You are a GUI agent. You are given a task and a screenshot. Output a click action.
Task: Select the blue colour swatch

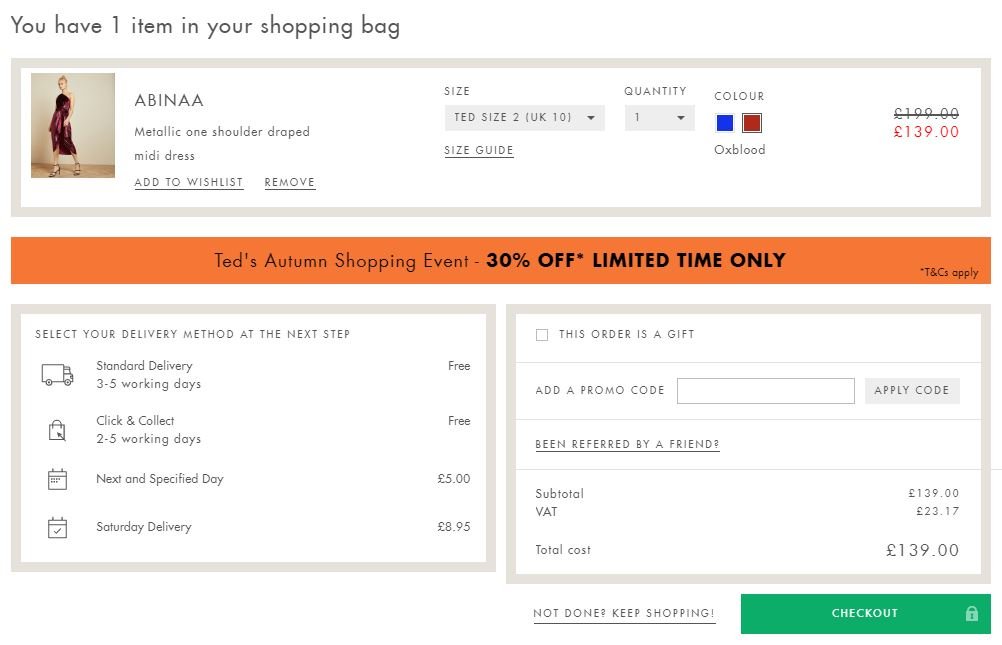725,123
